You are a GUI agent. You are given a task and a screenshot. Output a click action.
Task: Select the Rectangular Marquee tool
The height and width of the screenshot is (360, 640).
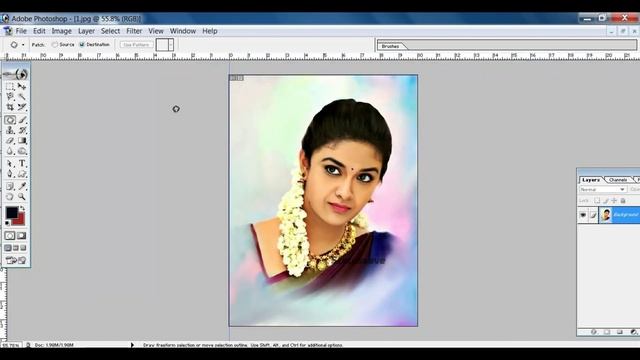[10, 87]
